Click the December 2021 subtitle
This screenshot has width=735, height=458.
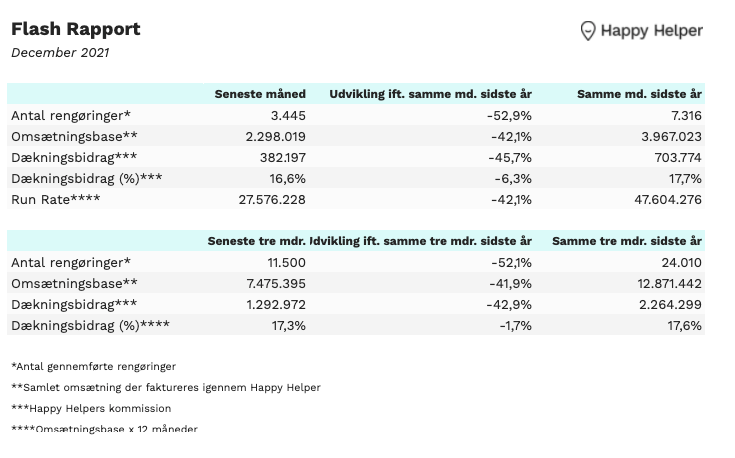tap(60, 53)
